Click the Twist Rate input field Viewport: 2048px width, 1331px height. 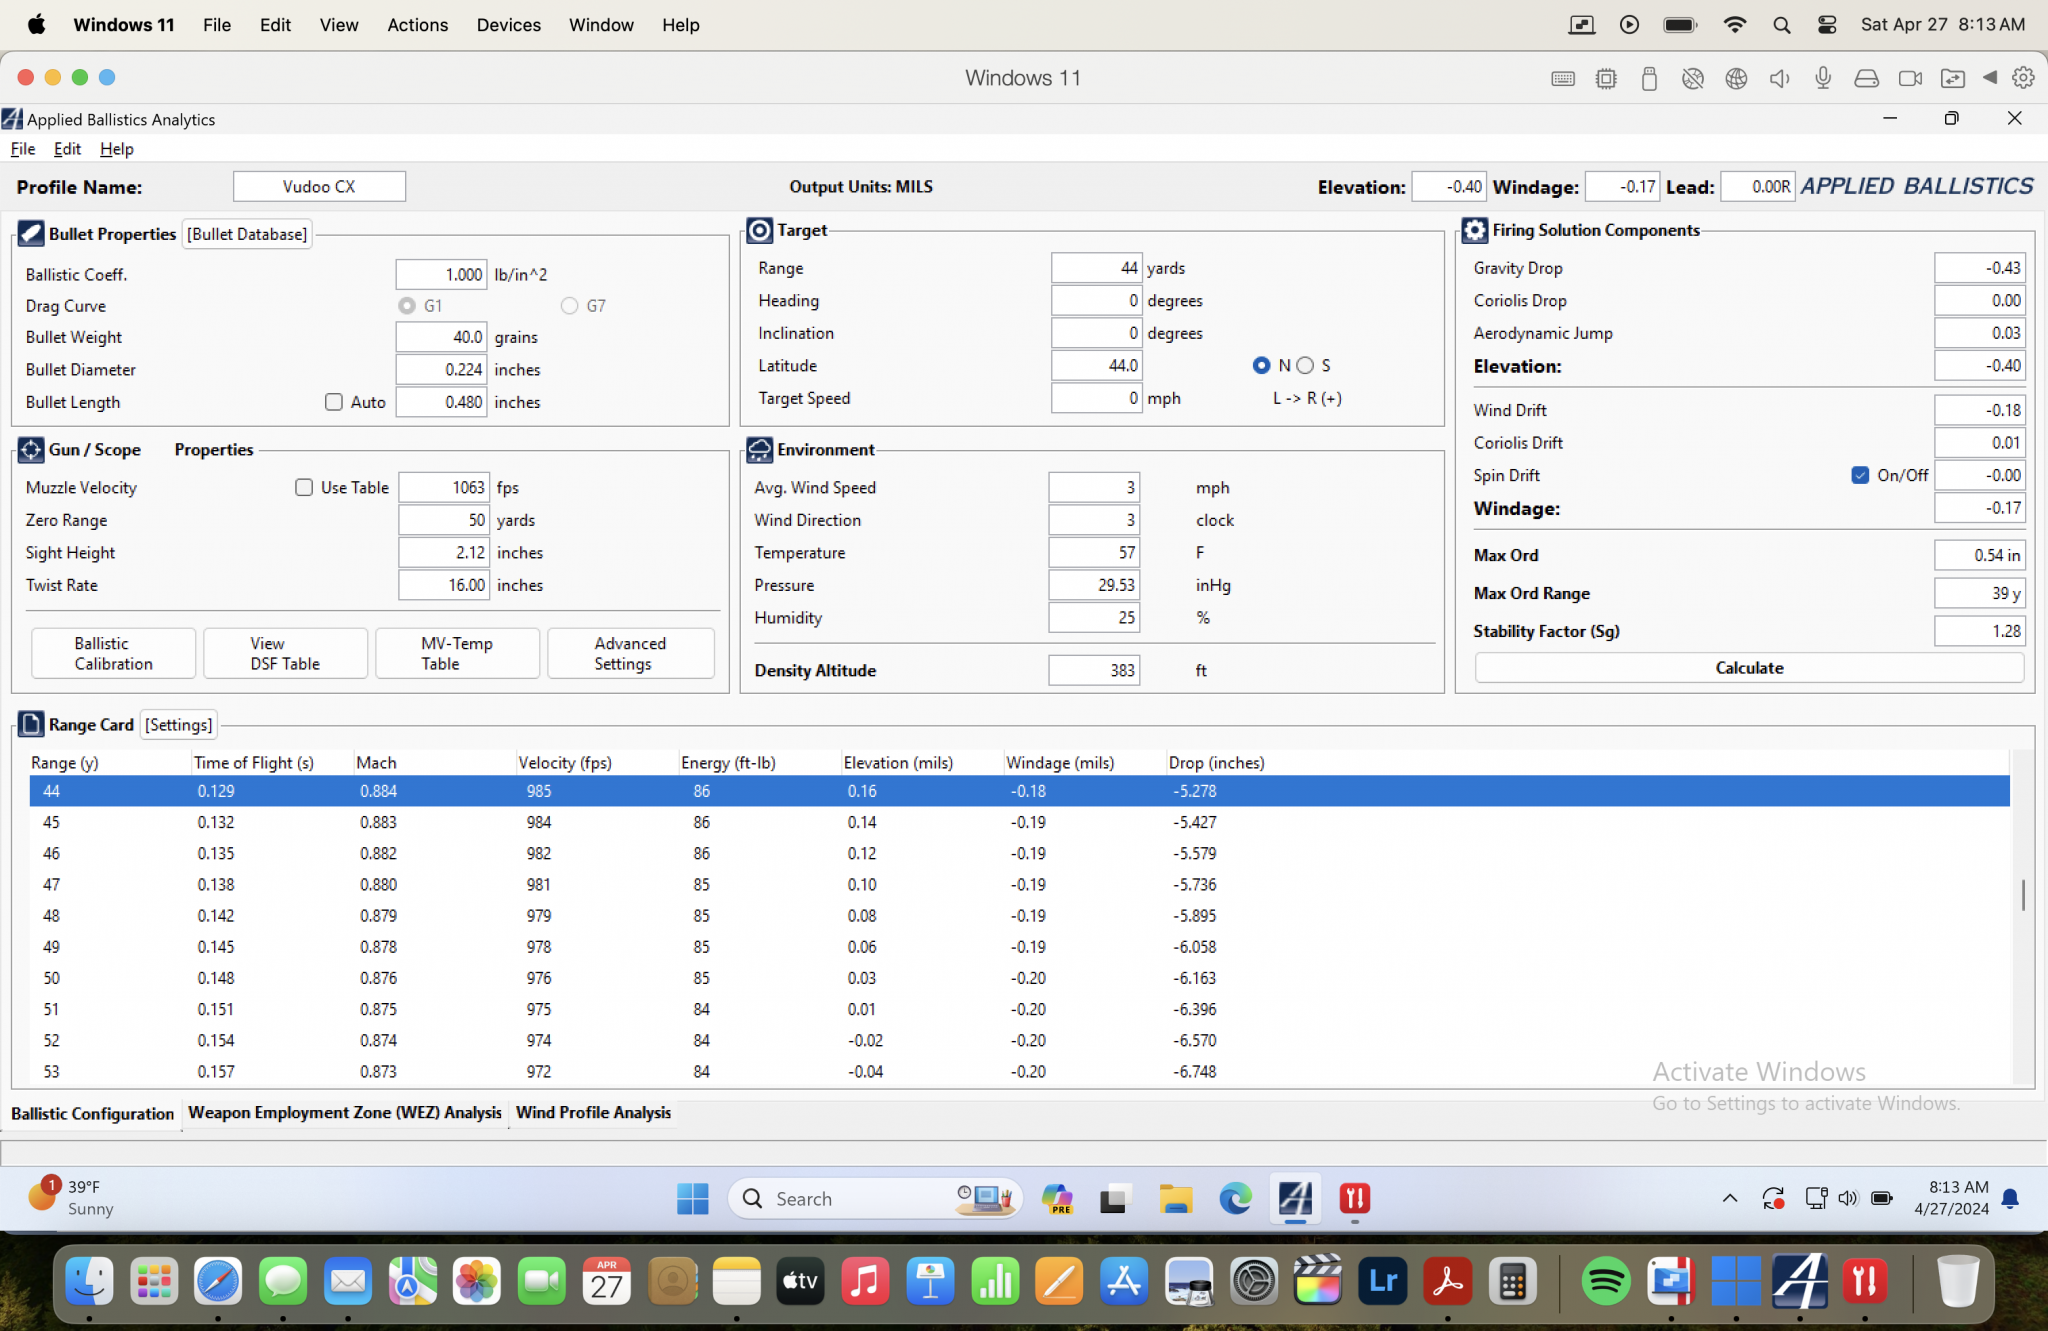(x=444, y=585)
